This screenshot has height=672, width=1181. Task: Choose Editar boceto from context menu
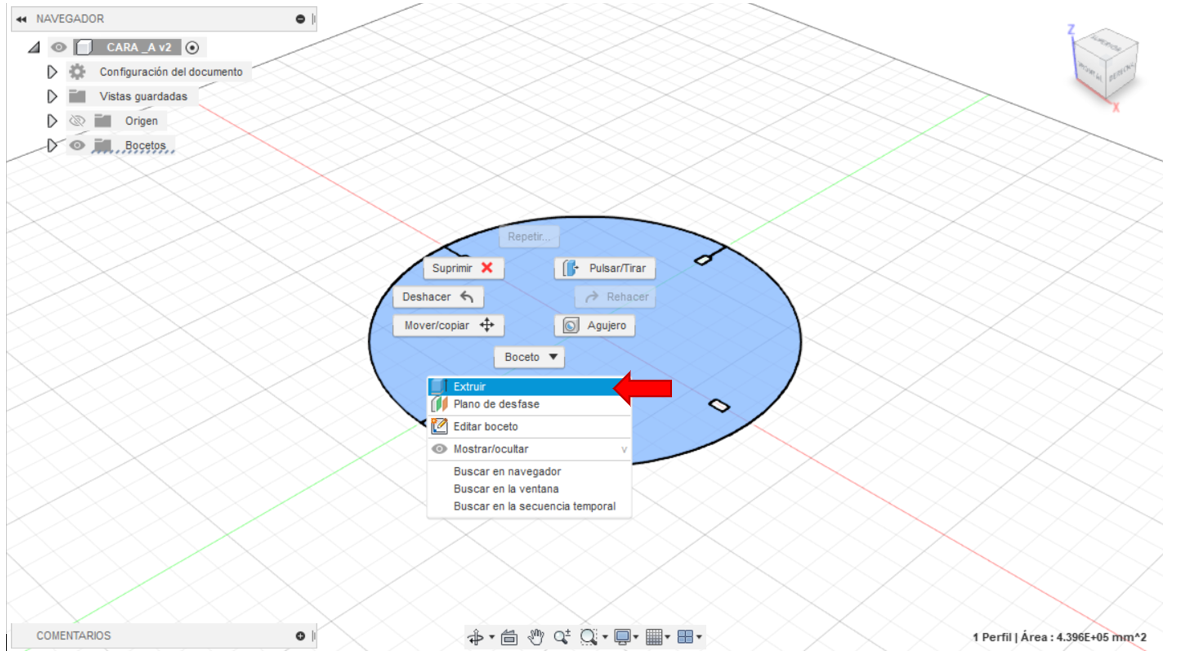click(x=529, y=426)
